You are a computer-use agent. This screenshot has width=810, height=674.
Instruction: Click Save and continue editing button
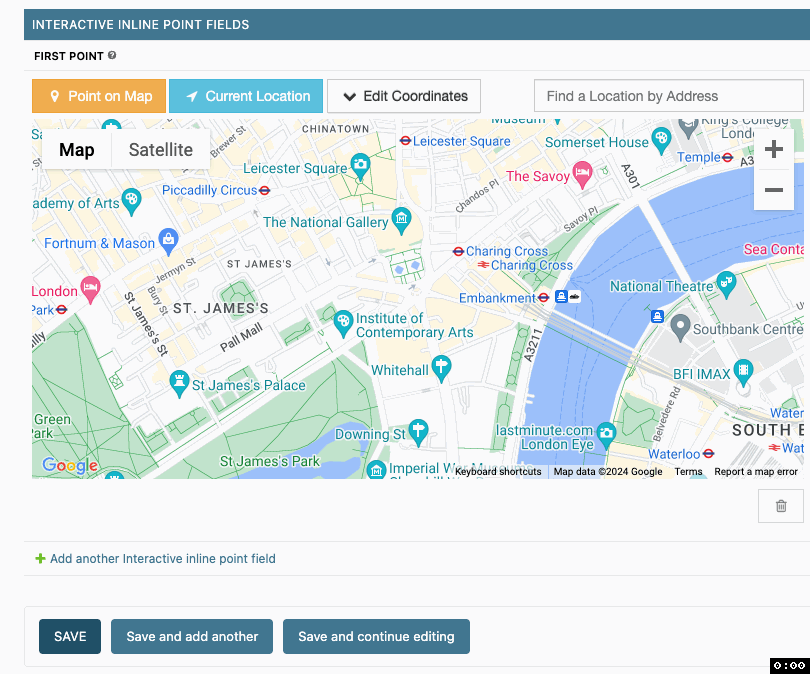(x=376, y=636)
